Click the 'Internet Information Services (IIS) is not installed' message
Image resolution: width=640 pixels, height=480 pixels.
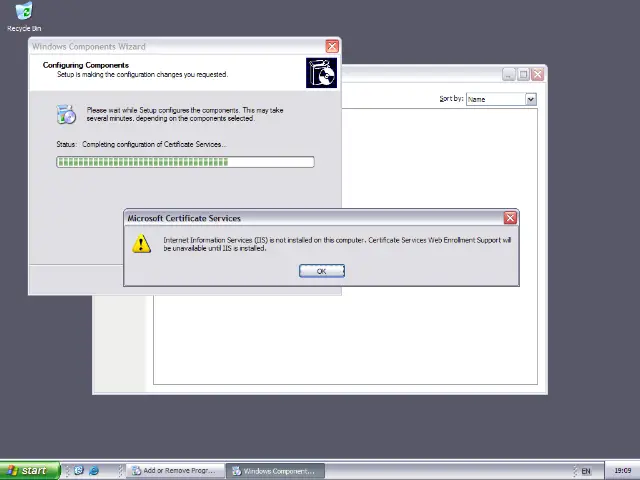pos(337,244)
